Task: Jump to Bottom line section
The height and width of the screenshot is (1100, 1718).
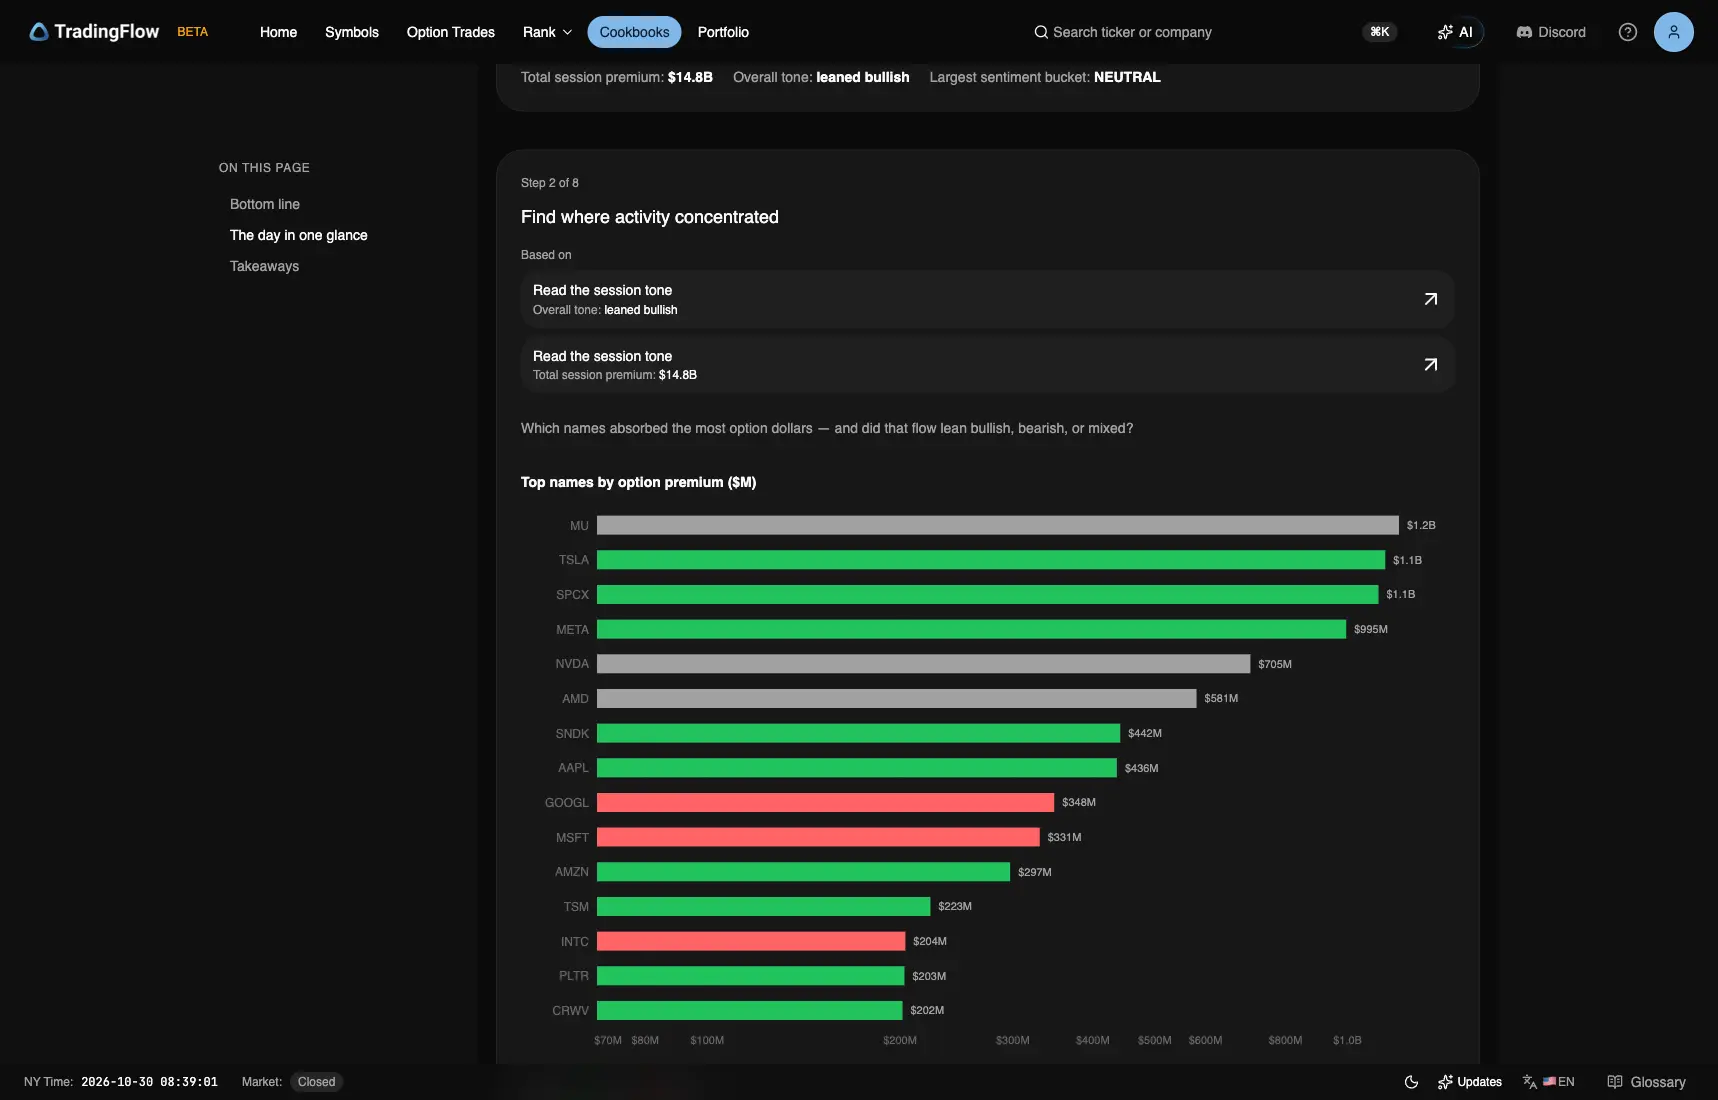Action: click(x=265, y=204)
